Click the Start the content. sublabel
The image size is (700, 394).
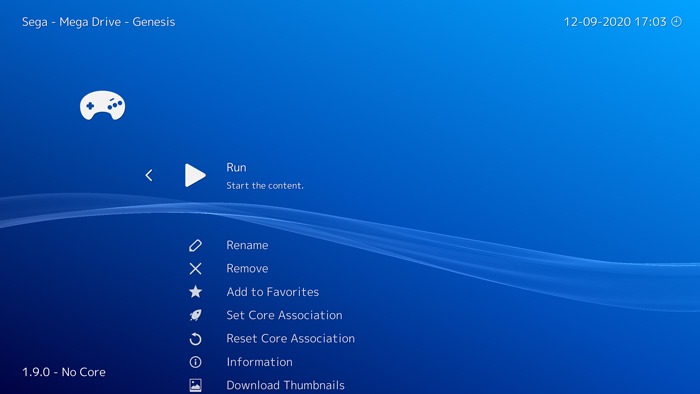[x=265, y=186]
